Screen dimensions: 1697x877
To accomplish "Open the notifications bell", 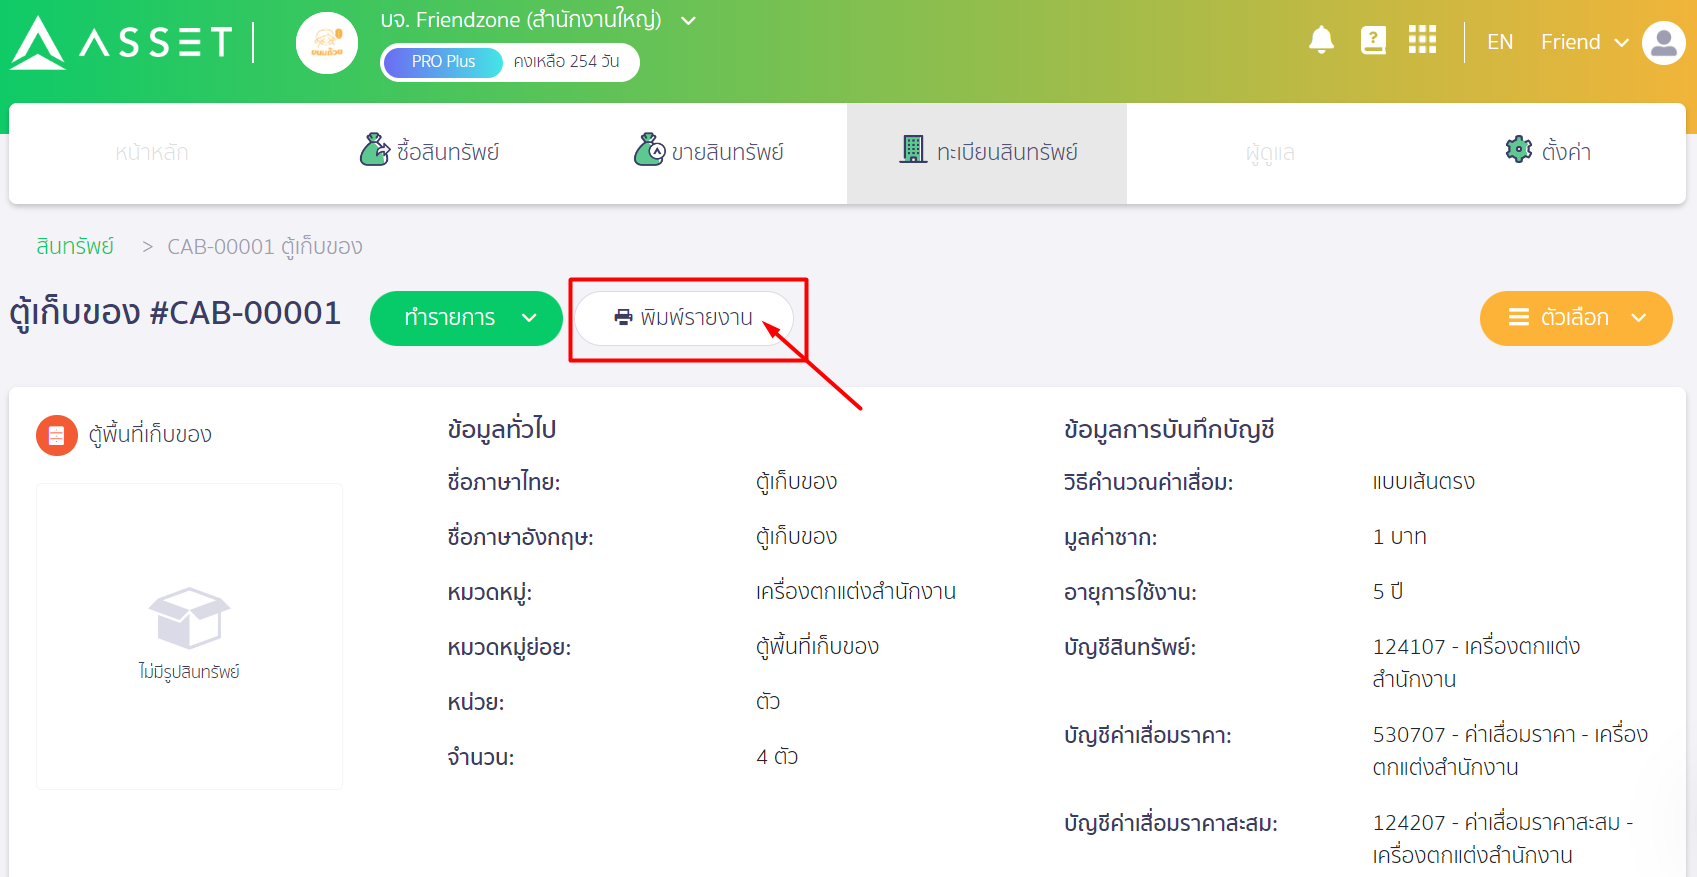I will (x=1321, y=40).
